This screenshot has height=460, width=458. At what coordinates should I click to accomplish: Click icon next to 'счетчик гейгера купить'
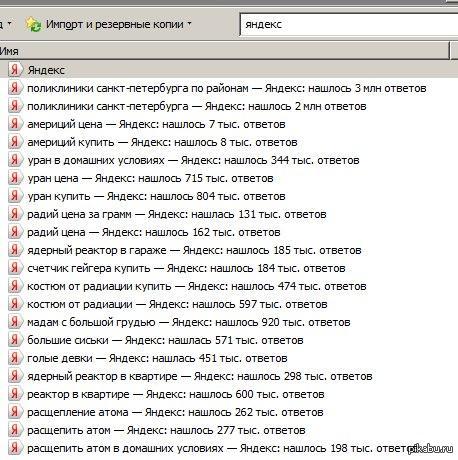pyautogui.click(x=15, y=268)
